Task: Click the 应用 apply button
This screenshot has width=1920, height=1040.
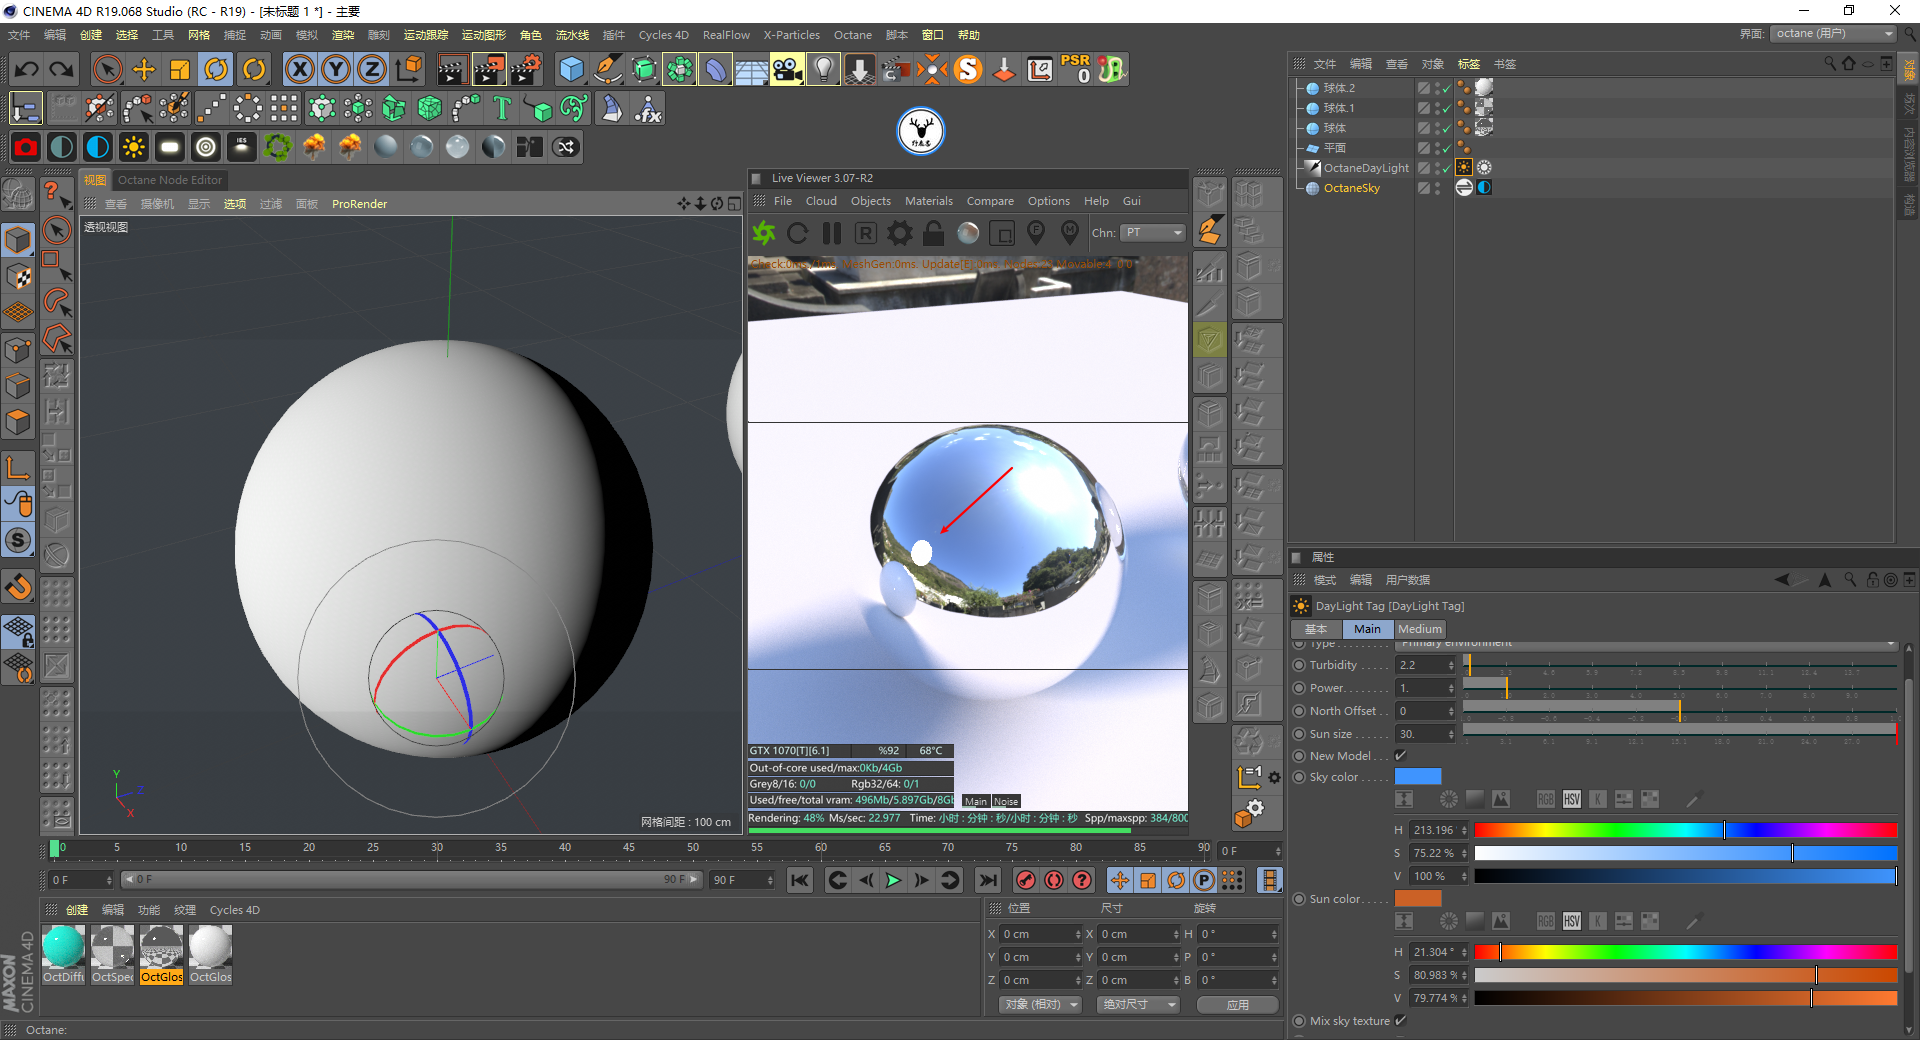Action: (x=1238, y=1004)
